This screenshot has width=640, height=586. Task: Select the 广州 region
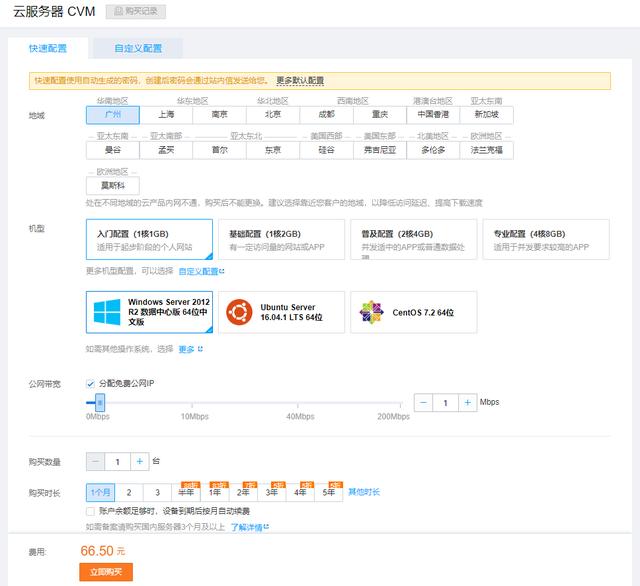click(x=113, y=115)
